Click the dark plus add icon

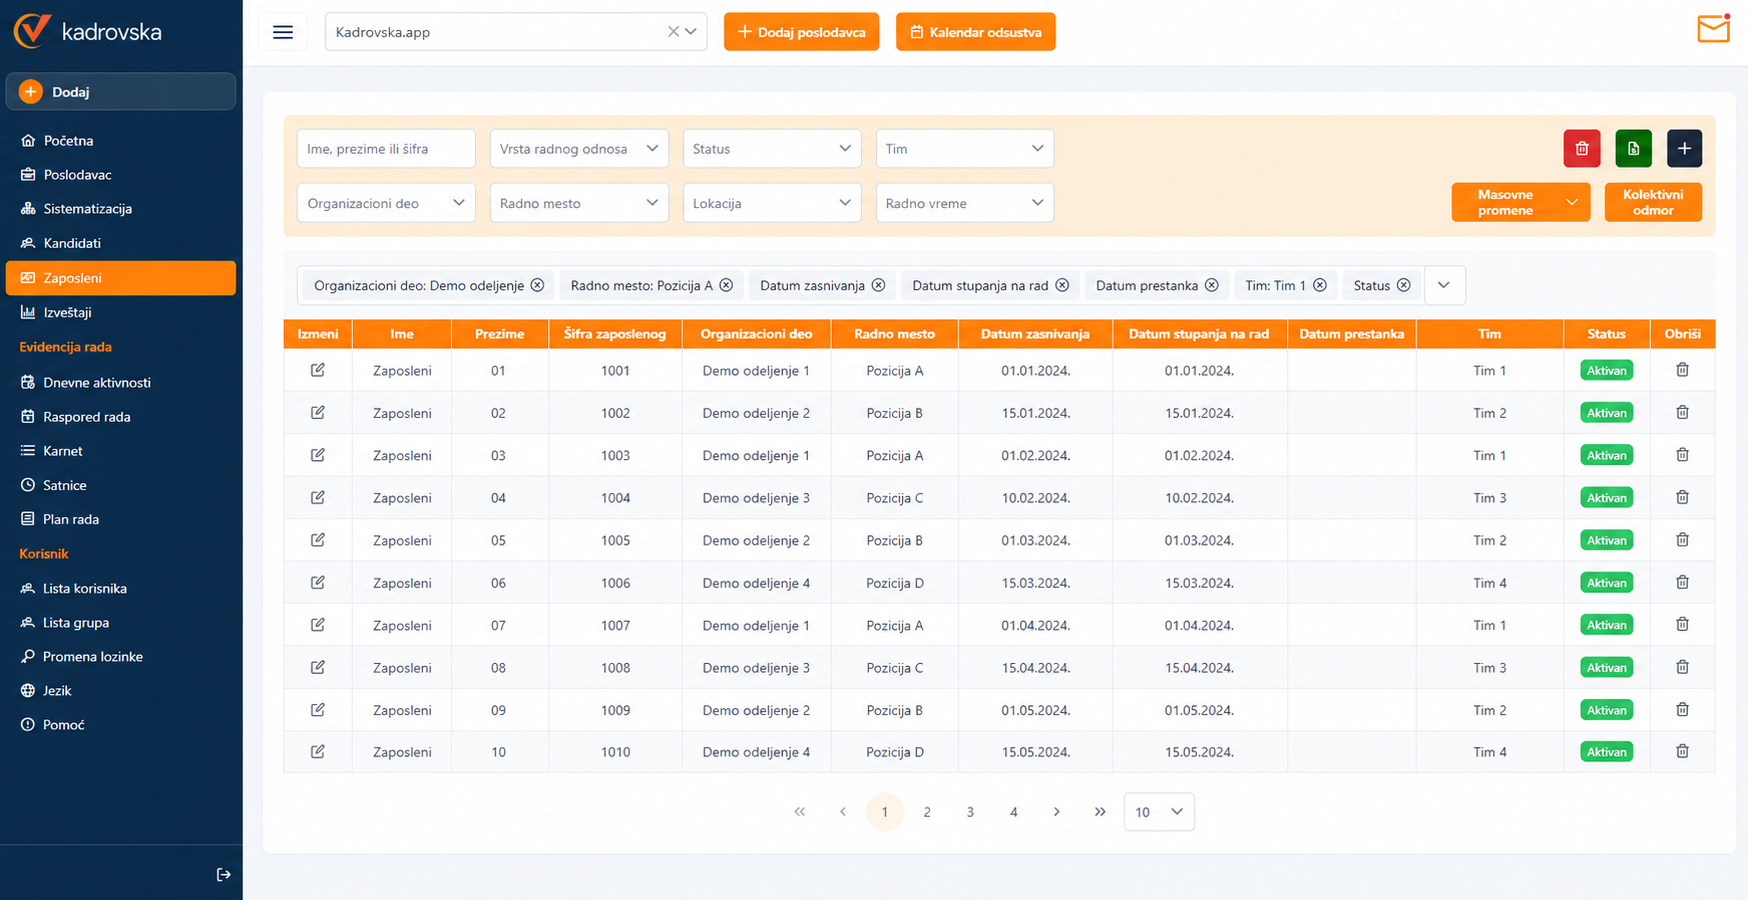(x=1684, y=149)
